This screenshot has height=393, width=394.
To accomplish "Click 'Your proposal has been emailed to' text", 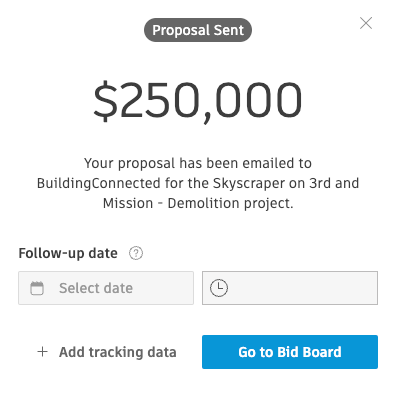I will (198, 163).
